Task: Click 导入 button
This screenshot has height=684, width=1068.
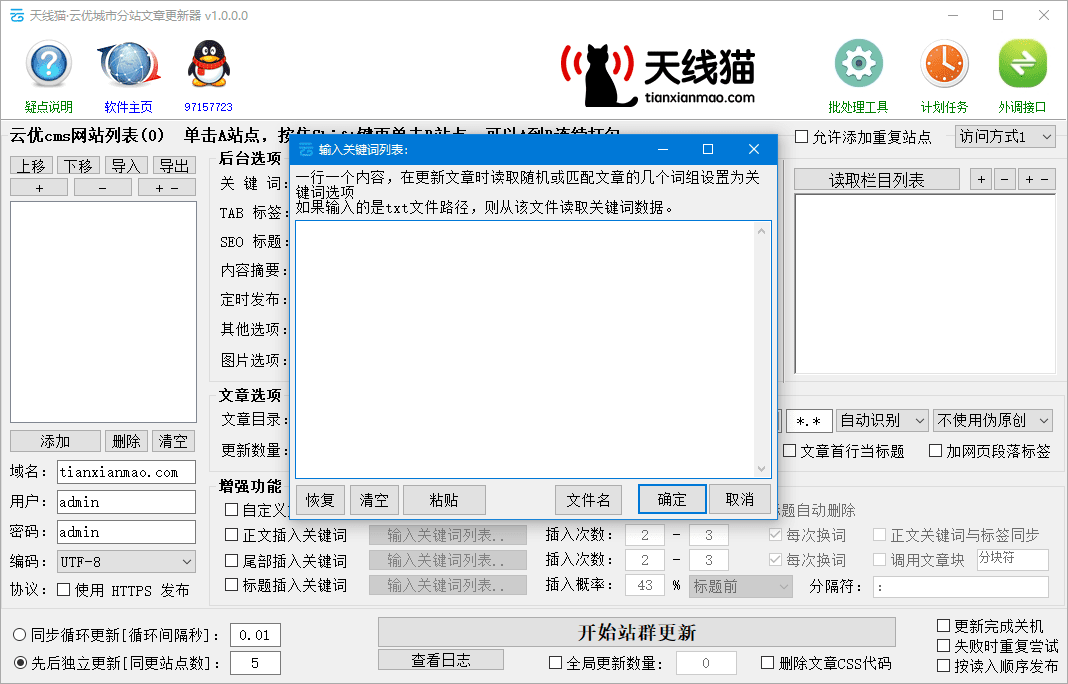Action: (126, 166)
